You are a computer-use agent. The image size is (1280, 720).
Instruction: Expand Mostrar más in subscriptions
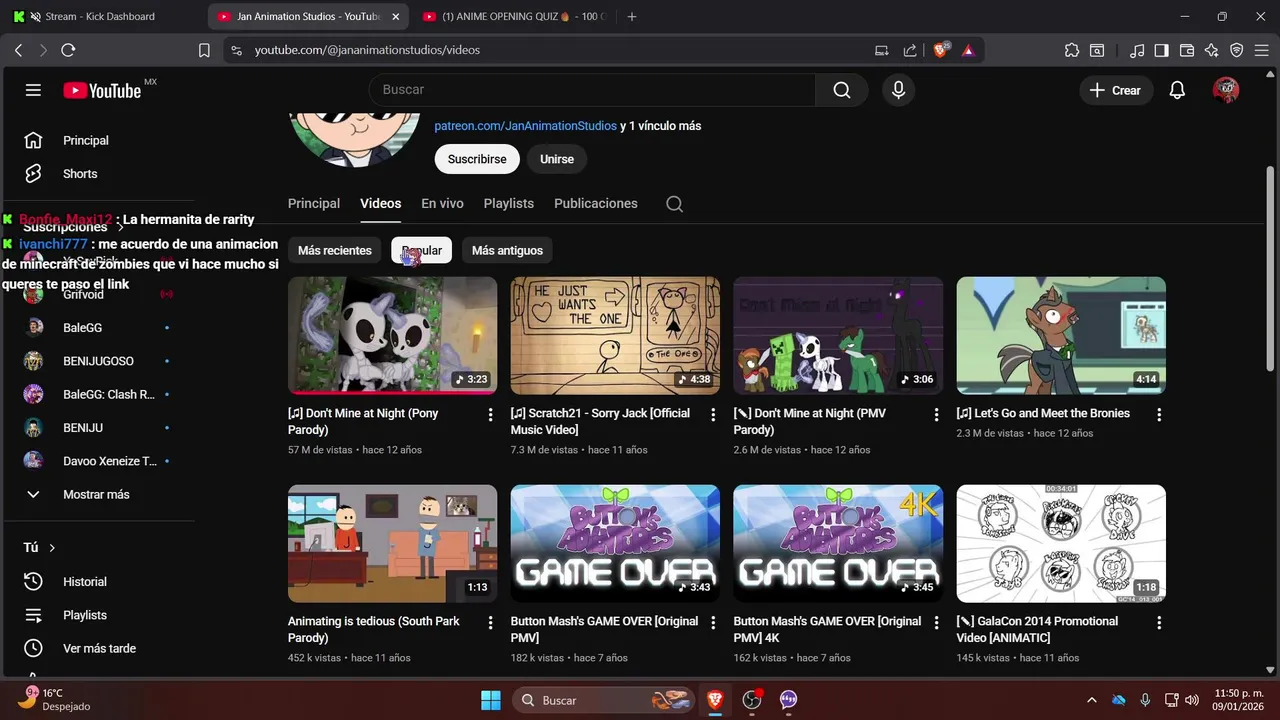[96, 495]
